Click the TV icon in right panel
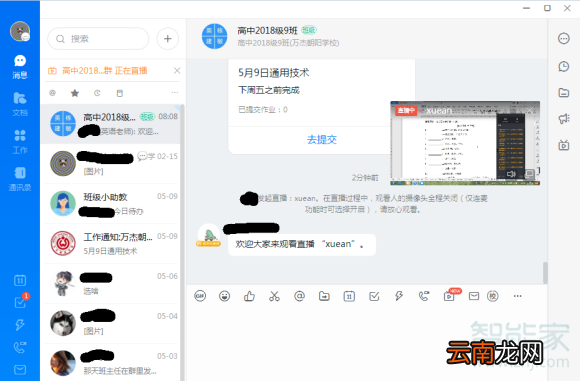This screenshot has height=381, width=580. pos(564,145)
